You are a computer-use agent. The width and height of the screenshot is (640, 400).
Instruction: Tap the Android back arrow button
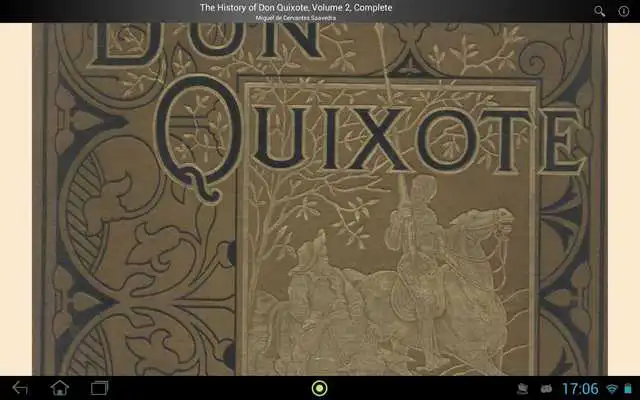tap(20, 388)
